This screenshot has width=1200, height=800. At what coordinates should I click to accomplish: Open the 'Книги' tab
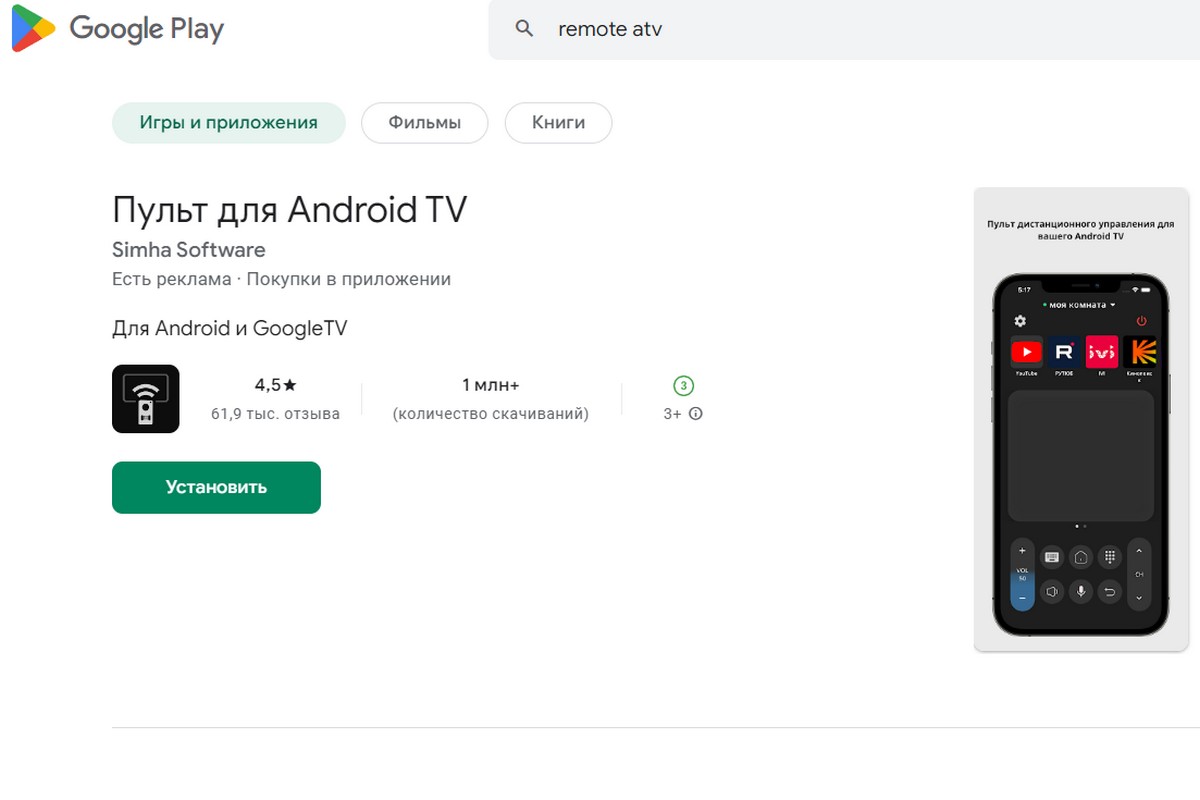(558, 123)
